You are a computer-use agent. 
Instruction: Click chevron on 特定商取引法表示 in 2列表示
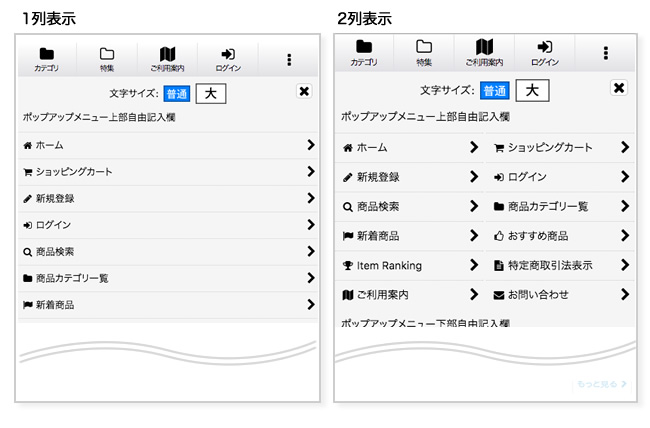625,265
